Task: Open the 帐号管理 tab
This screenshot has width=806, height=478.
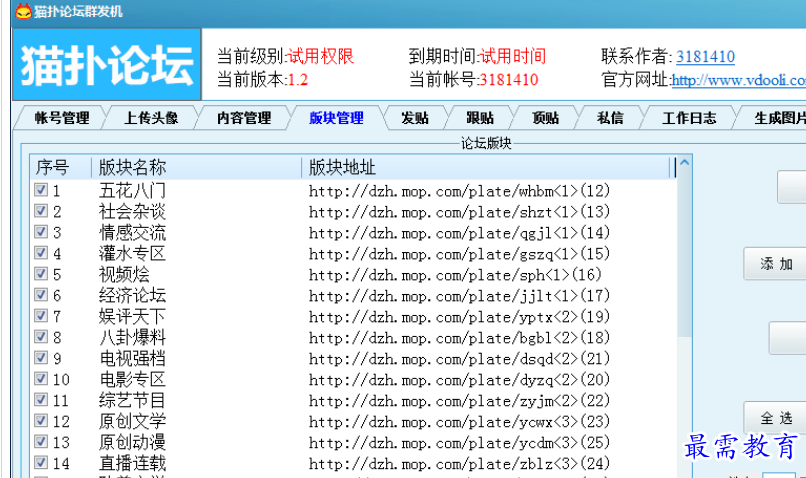Action: pos(62,118)
